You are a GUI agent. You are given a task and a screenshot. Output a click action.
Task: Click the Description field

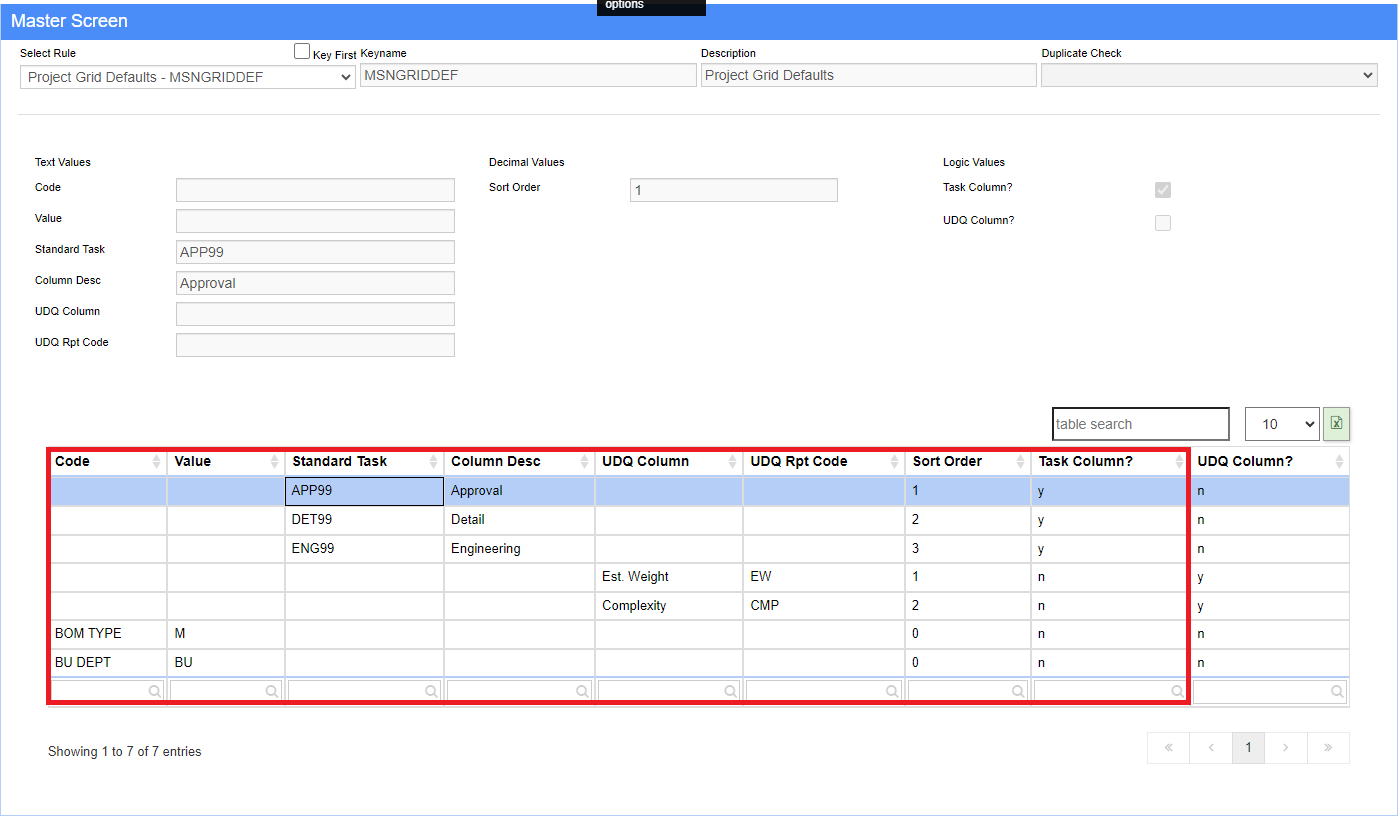coord(869,75)
